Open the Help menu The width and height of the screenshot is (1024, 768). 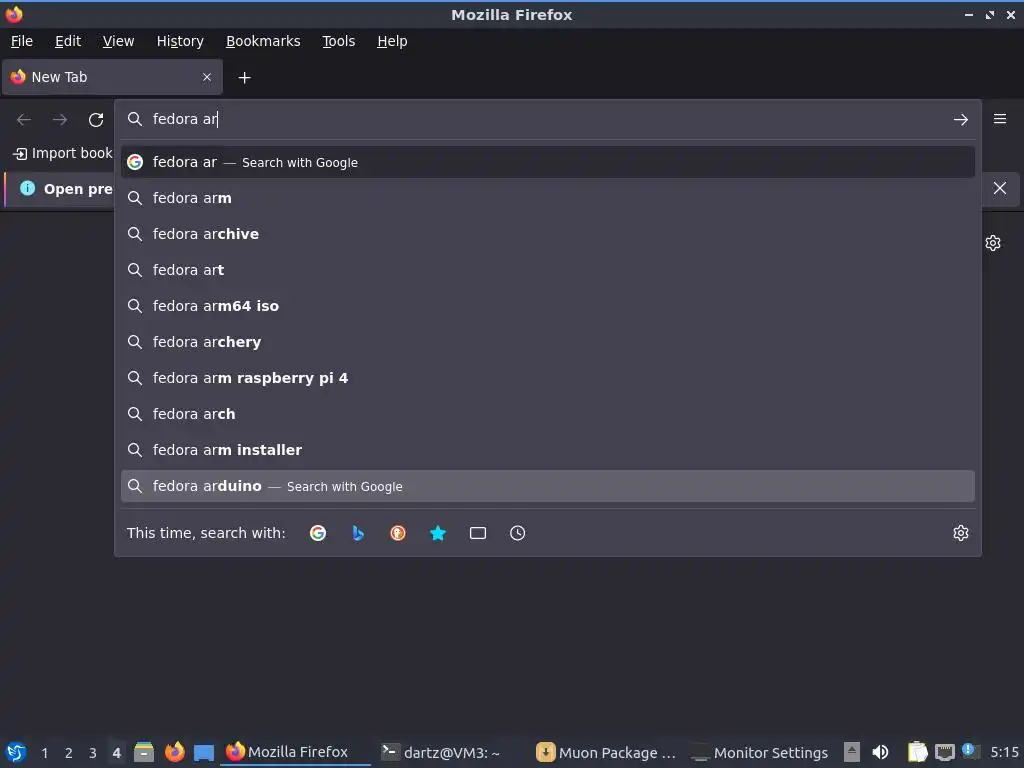tap(392, 41)
